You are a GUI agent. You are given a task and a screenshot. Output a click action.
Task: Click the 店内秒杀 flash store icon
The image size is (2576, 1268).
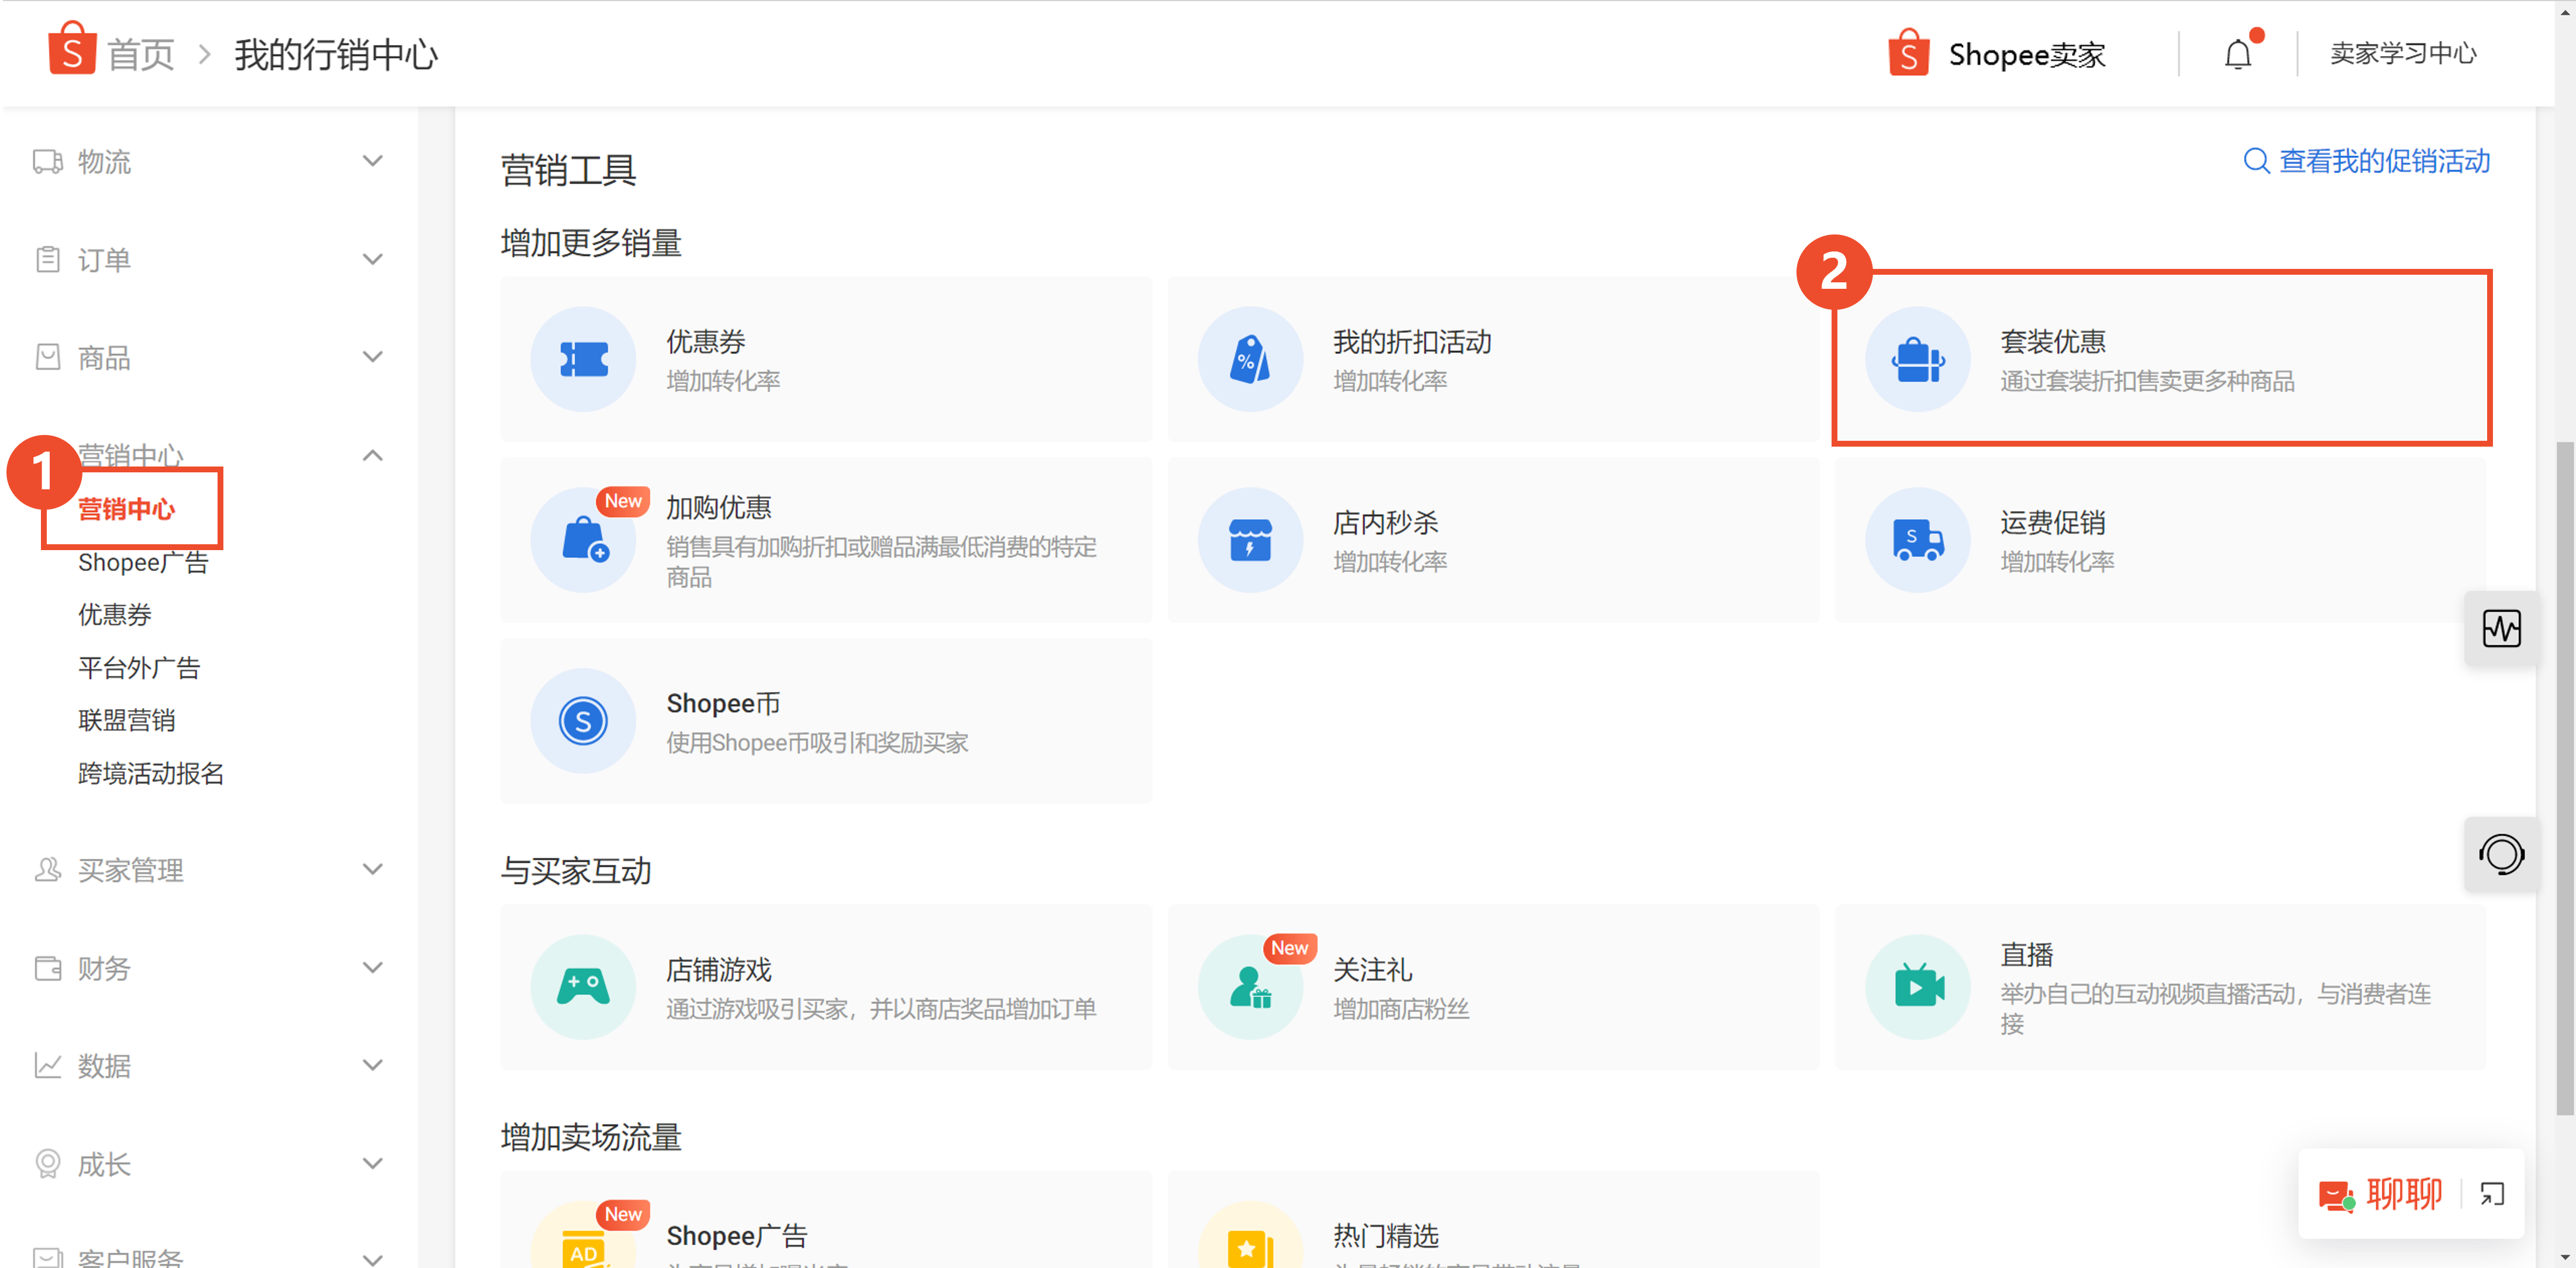(x=1250, y=540)
